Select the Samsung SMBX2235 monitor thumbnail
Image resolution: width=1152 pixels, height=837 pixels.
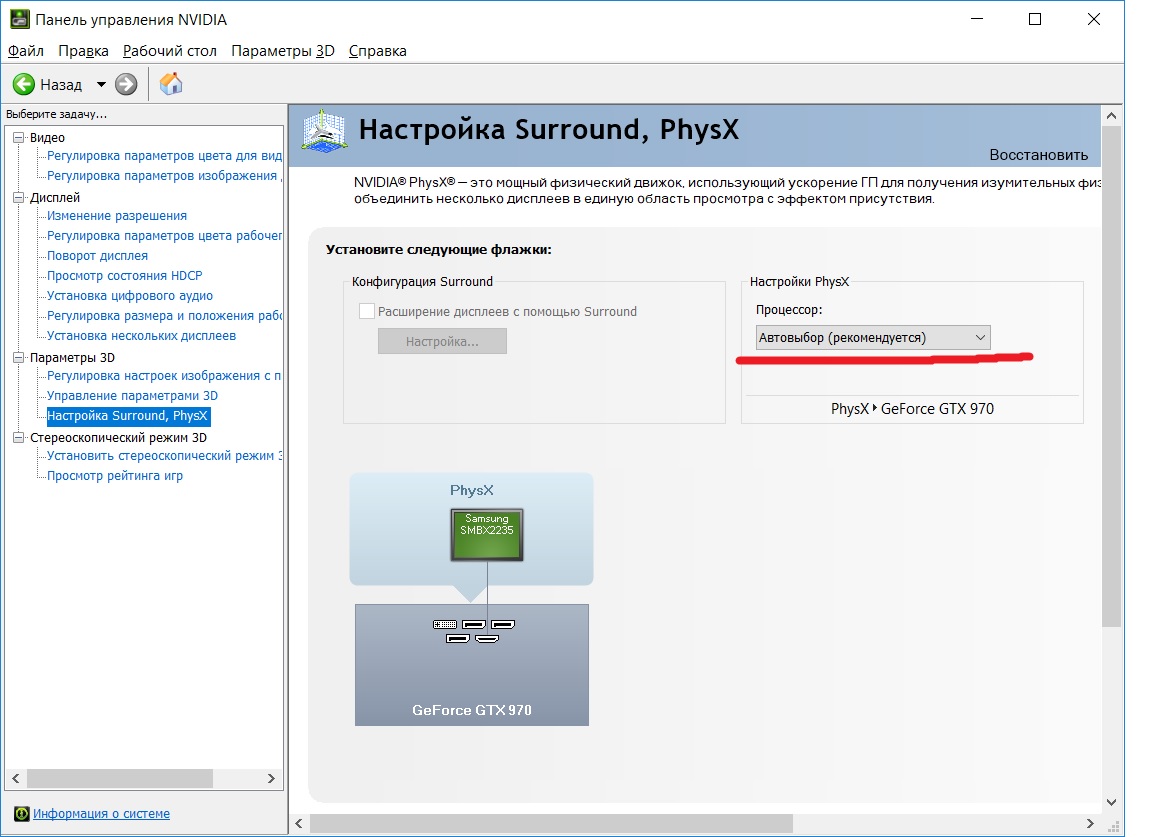coord(486,534)
